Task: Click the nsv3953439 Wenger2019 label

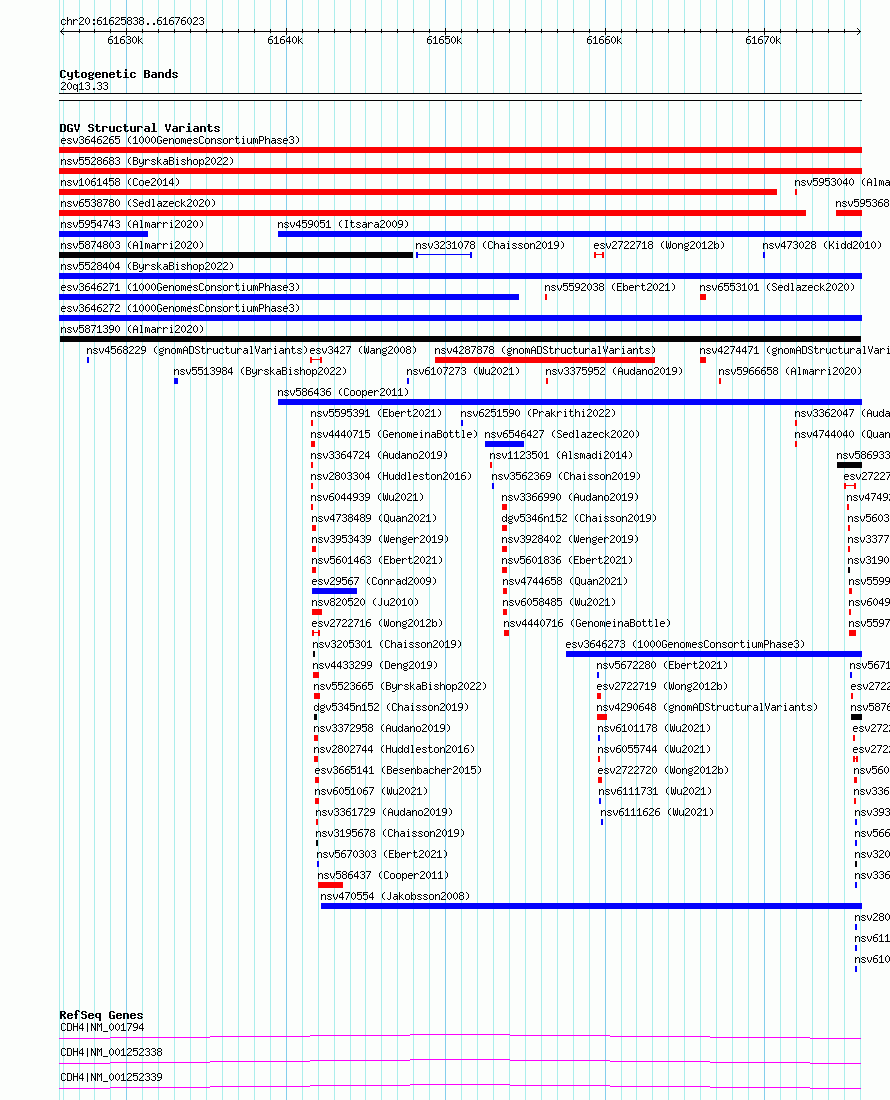Action: [x=380, y=539]
